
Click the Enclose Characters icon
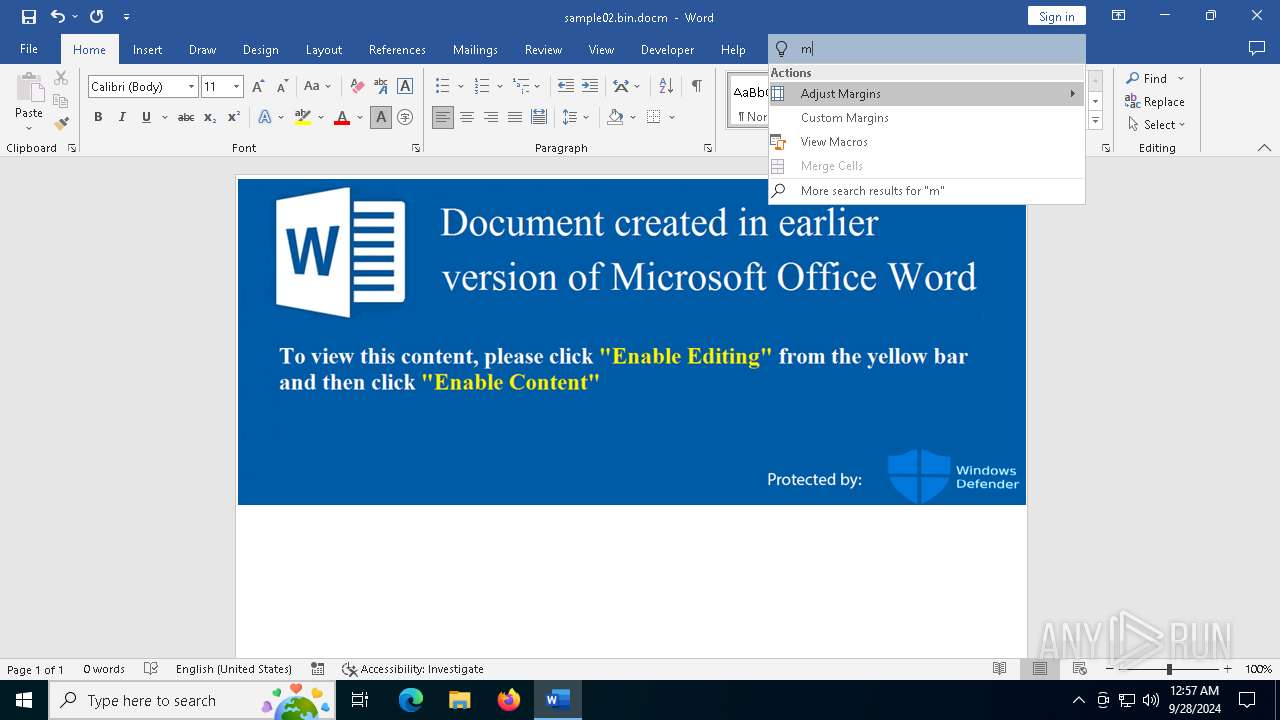pos(405,117)
